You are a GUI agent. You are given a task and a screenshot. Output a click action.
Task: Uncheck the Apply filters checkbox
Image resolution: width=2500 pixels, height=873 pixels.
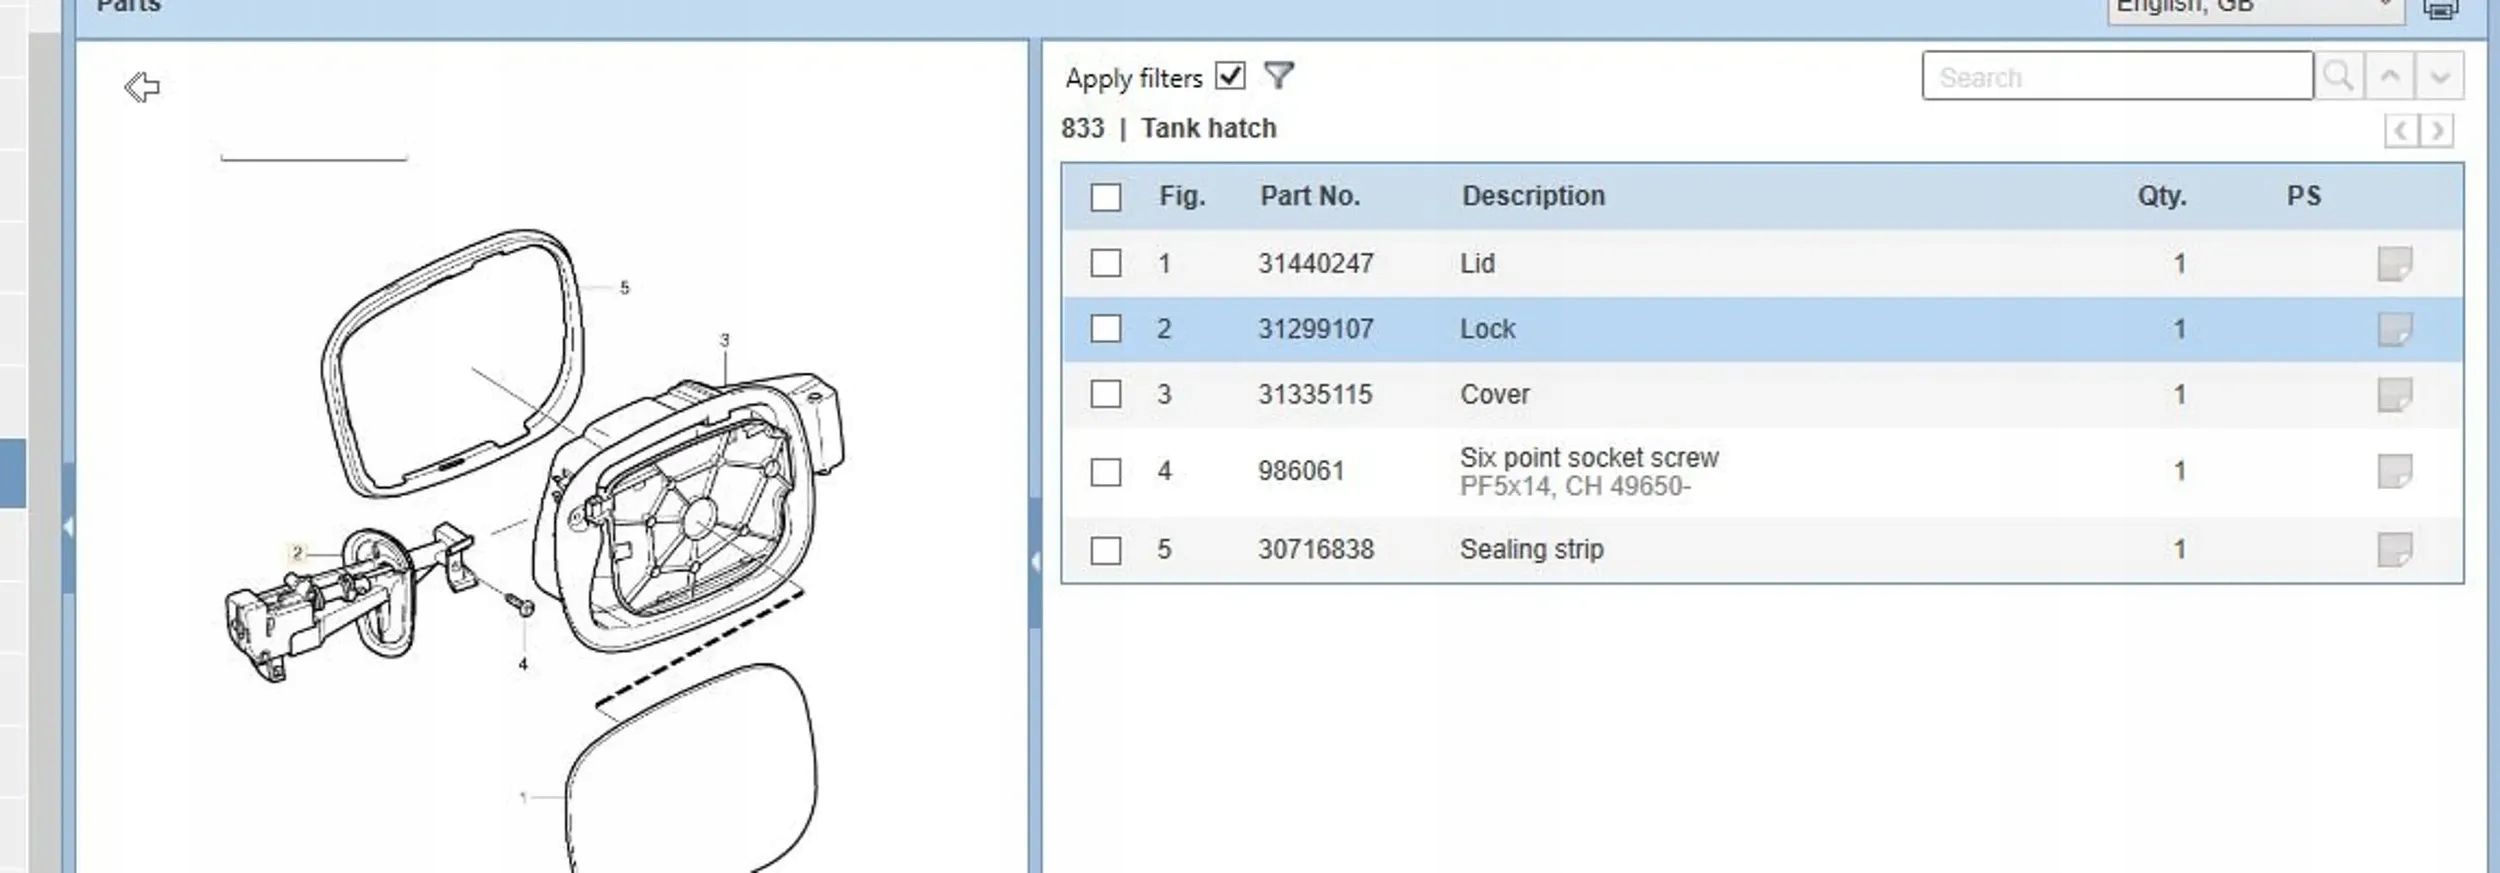(x=1230, y=76)
